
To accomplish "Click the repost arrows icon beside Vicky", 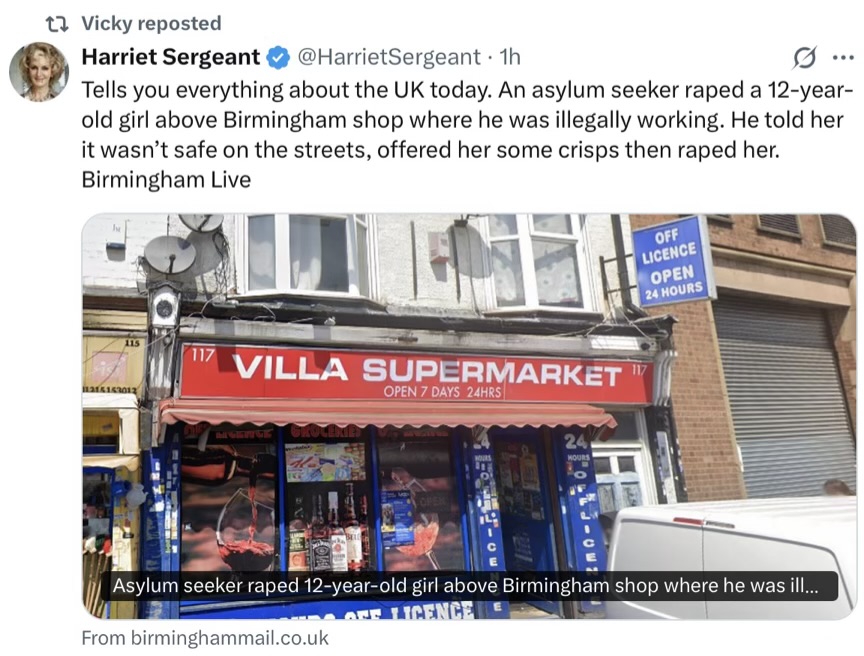I will point(57,24).
